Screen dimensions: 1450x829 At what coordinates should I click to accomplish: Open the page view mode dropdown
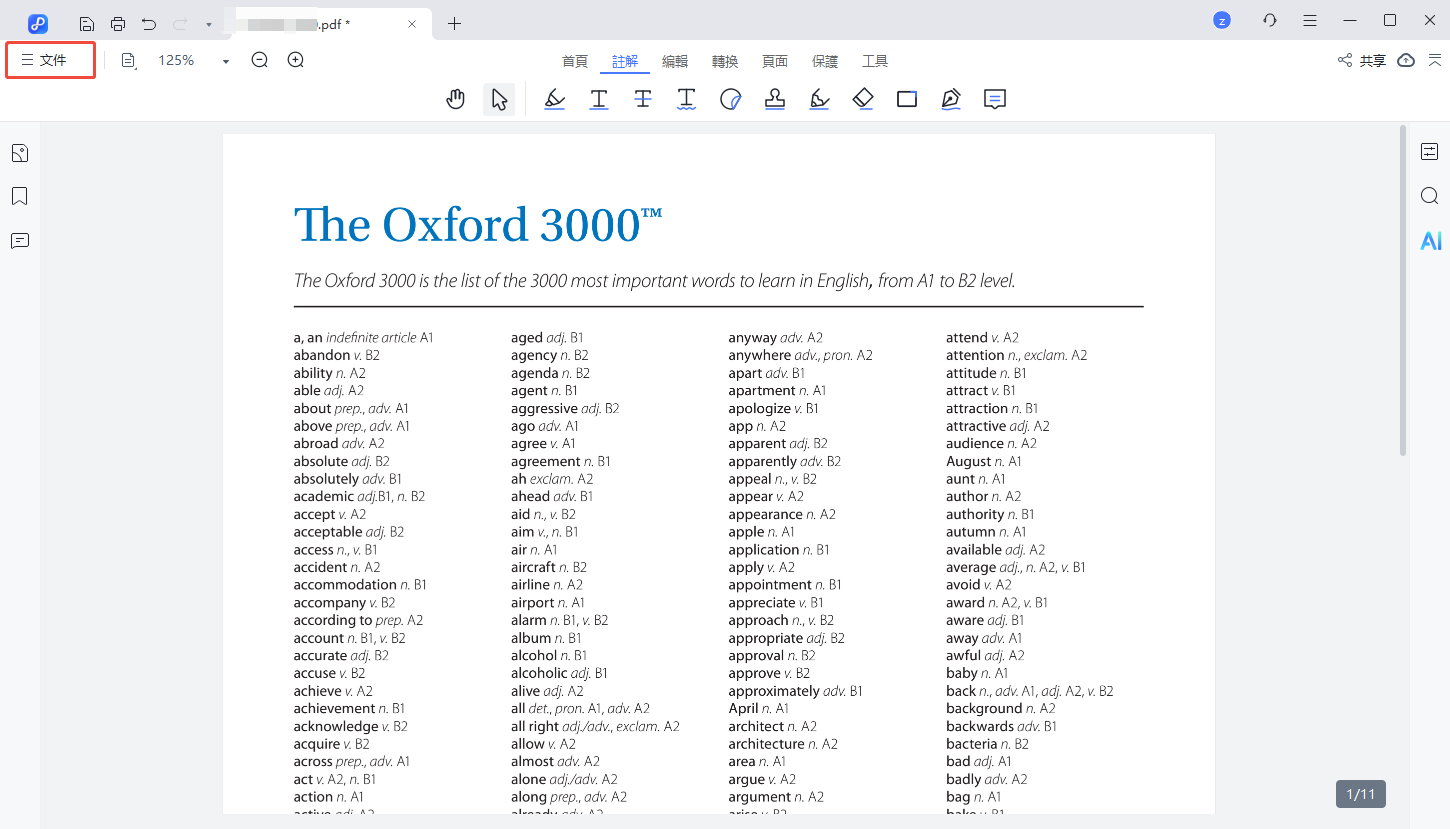[x=129, y=61]
